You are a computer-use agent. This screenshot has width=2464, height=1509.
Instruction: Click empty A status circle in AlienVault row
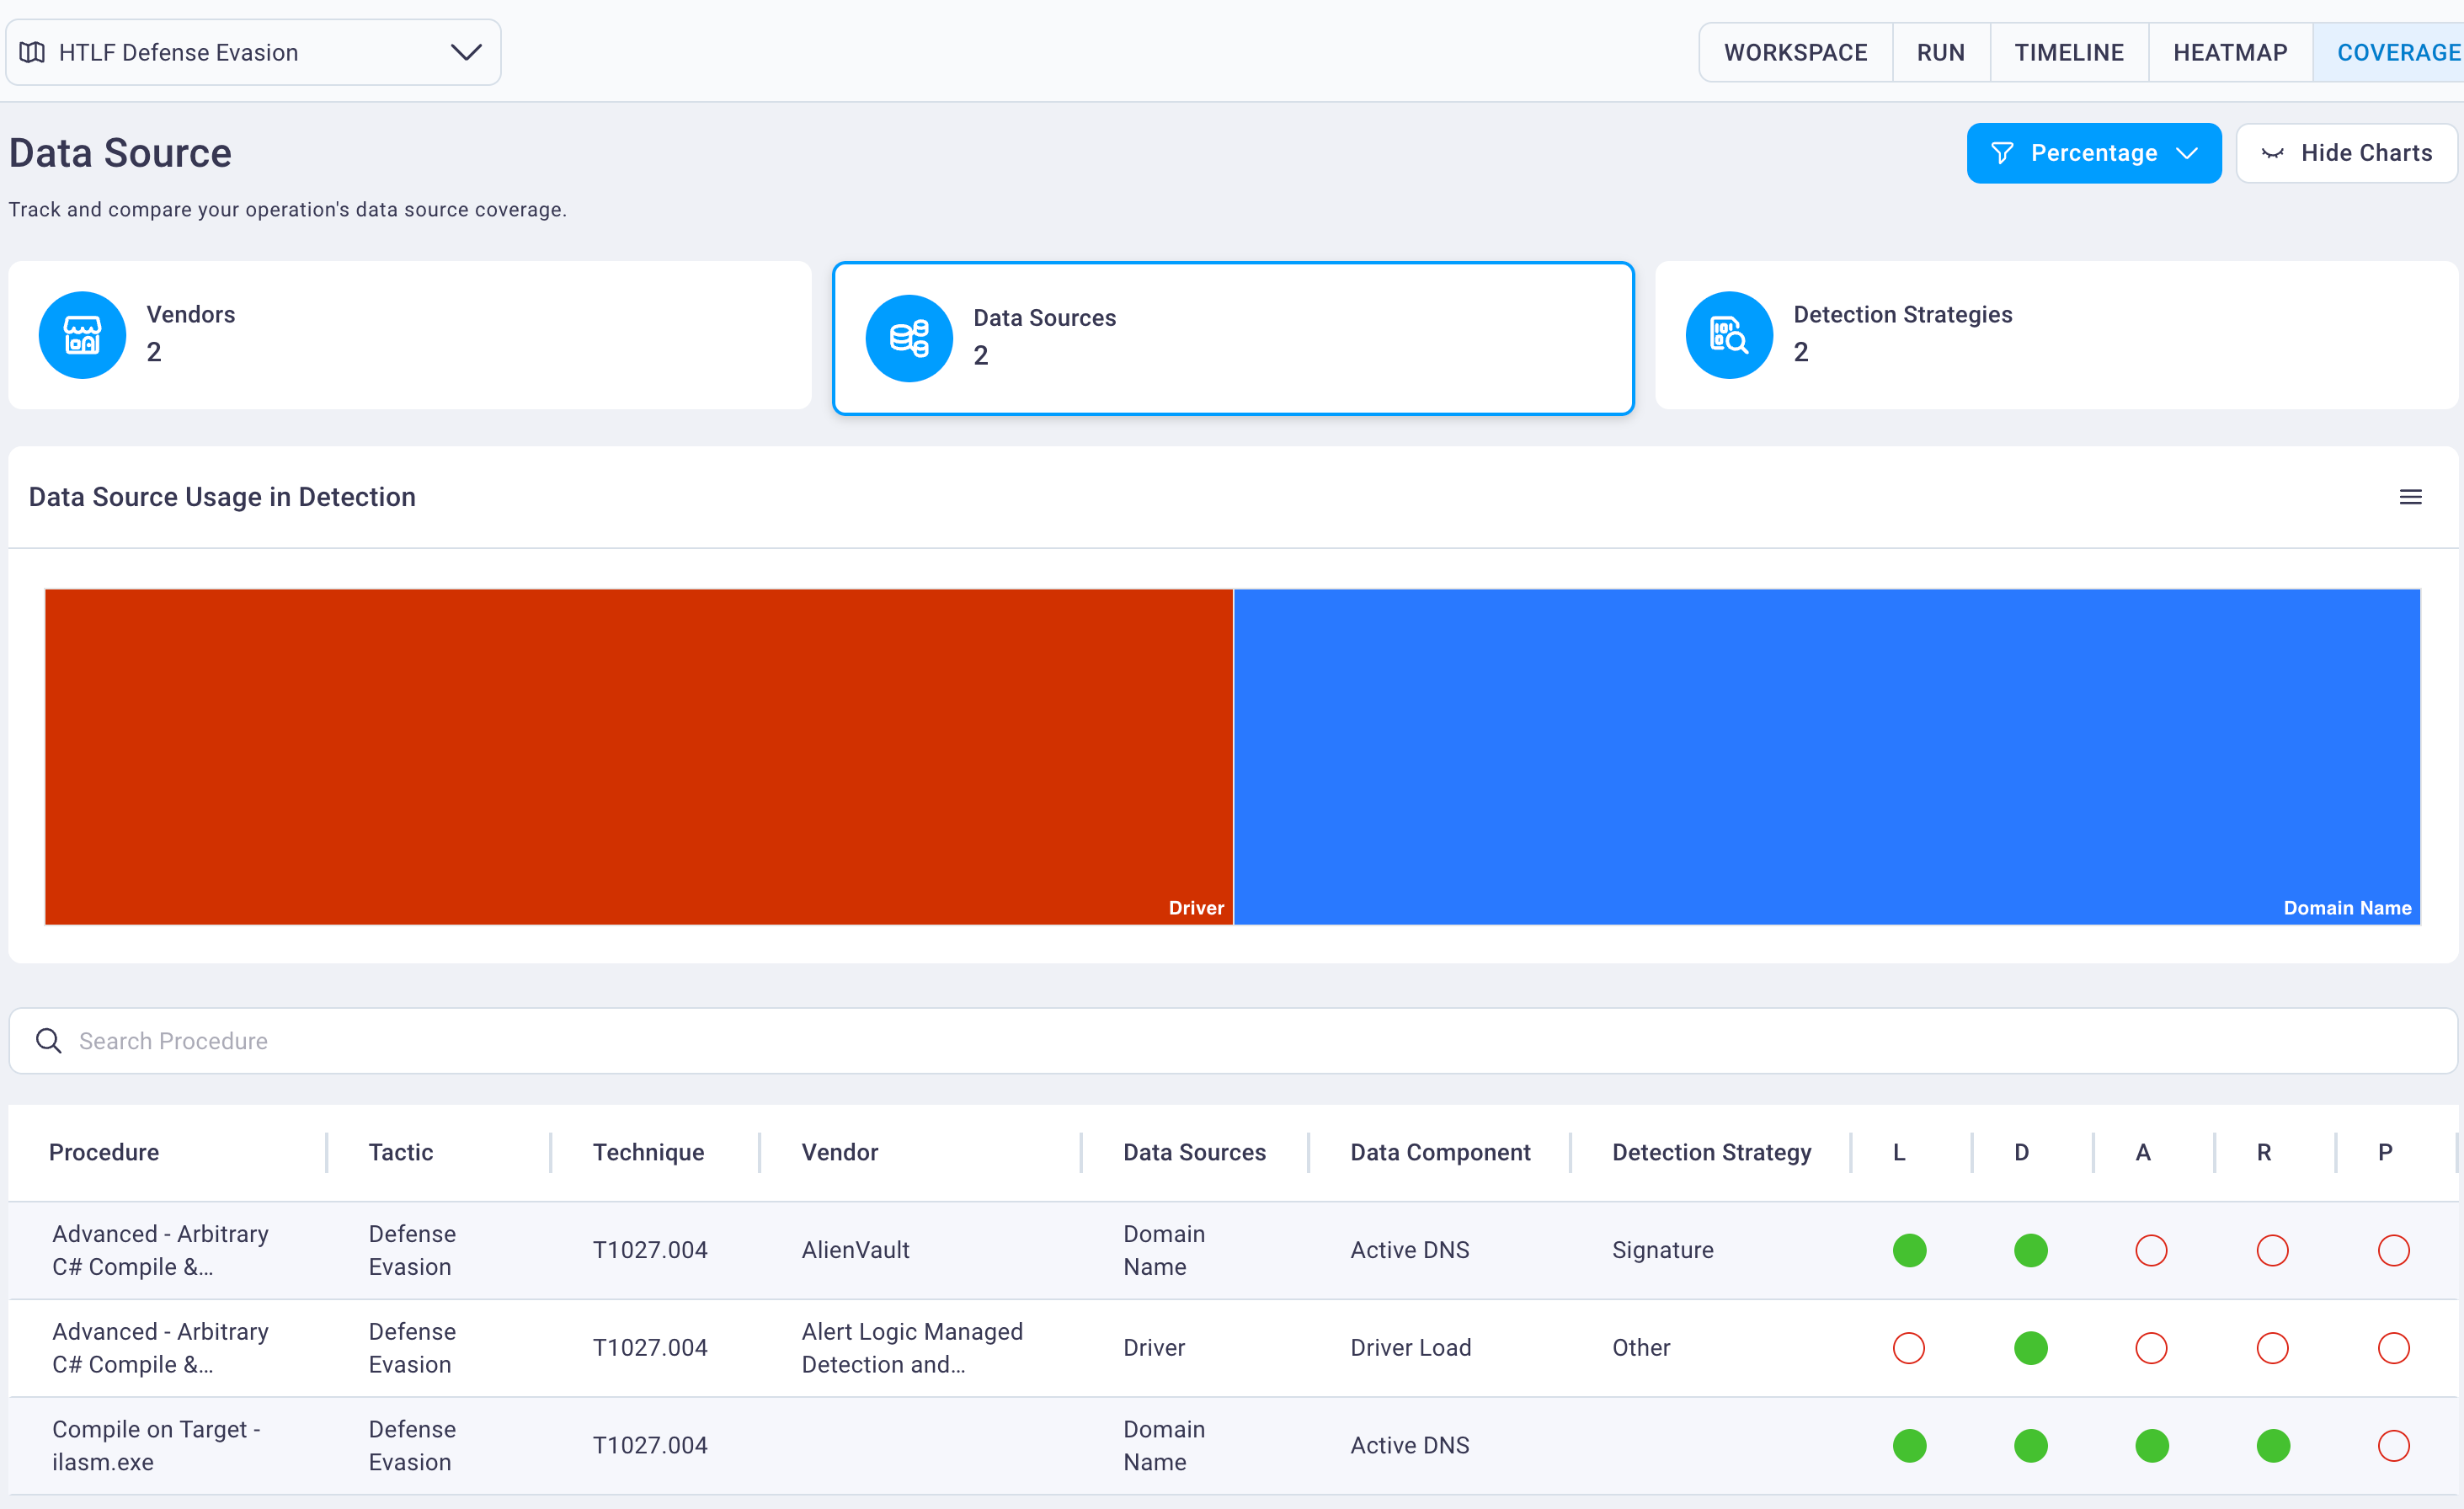click(x=2151, y=1250)
